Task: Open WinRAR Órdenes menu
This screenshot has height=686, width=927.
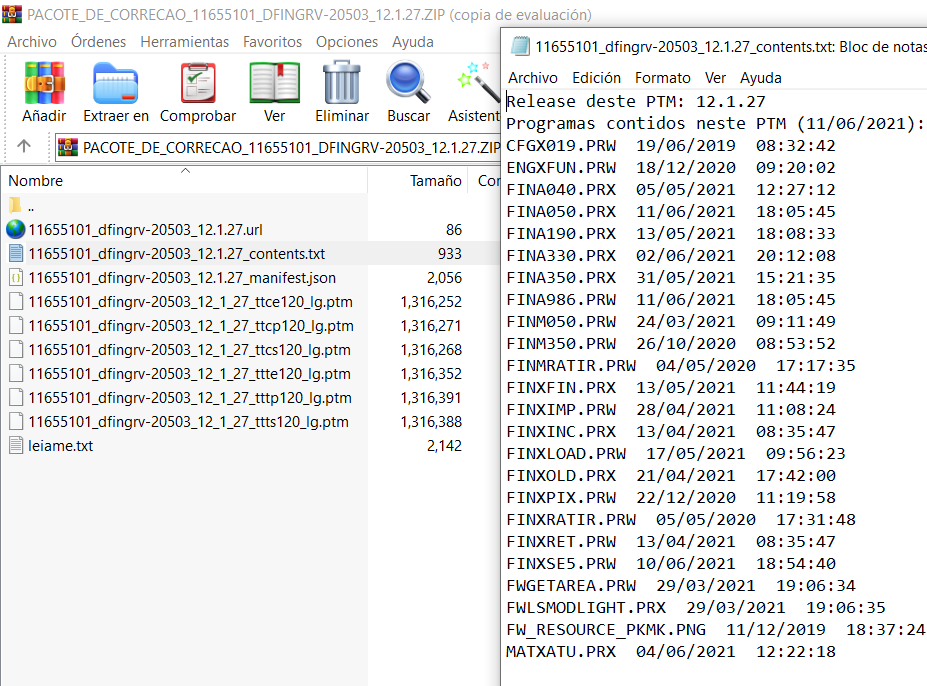Action: click(98, 42)
